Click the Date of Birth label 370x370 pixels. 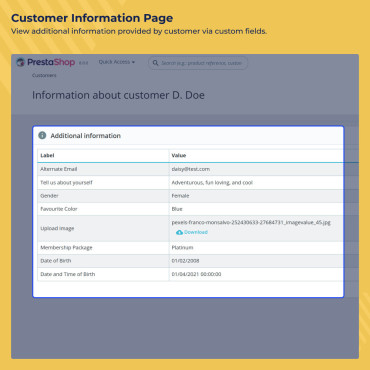(x=56, y=261)
